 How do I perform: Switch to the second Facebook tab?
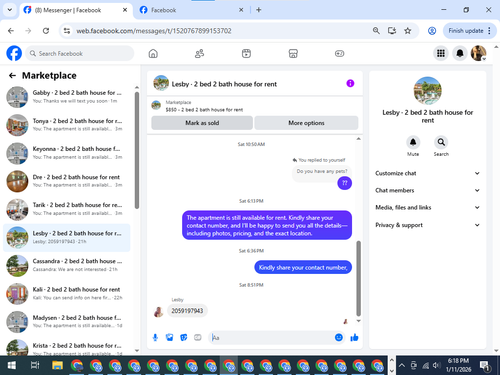point(191,10)
